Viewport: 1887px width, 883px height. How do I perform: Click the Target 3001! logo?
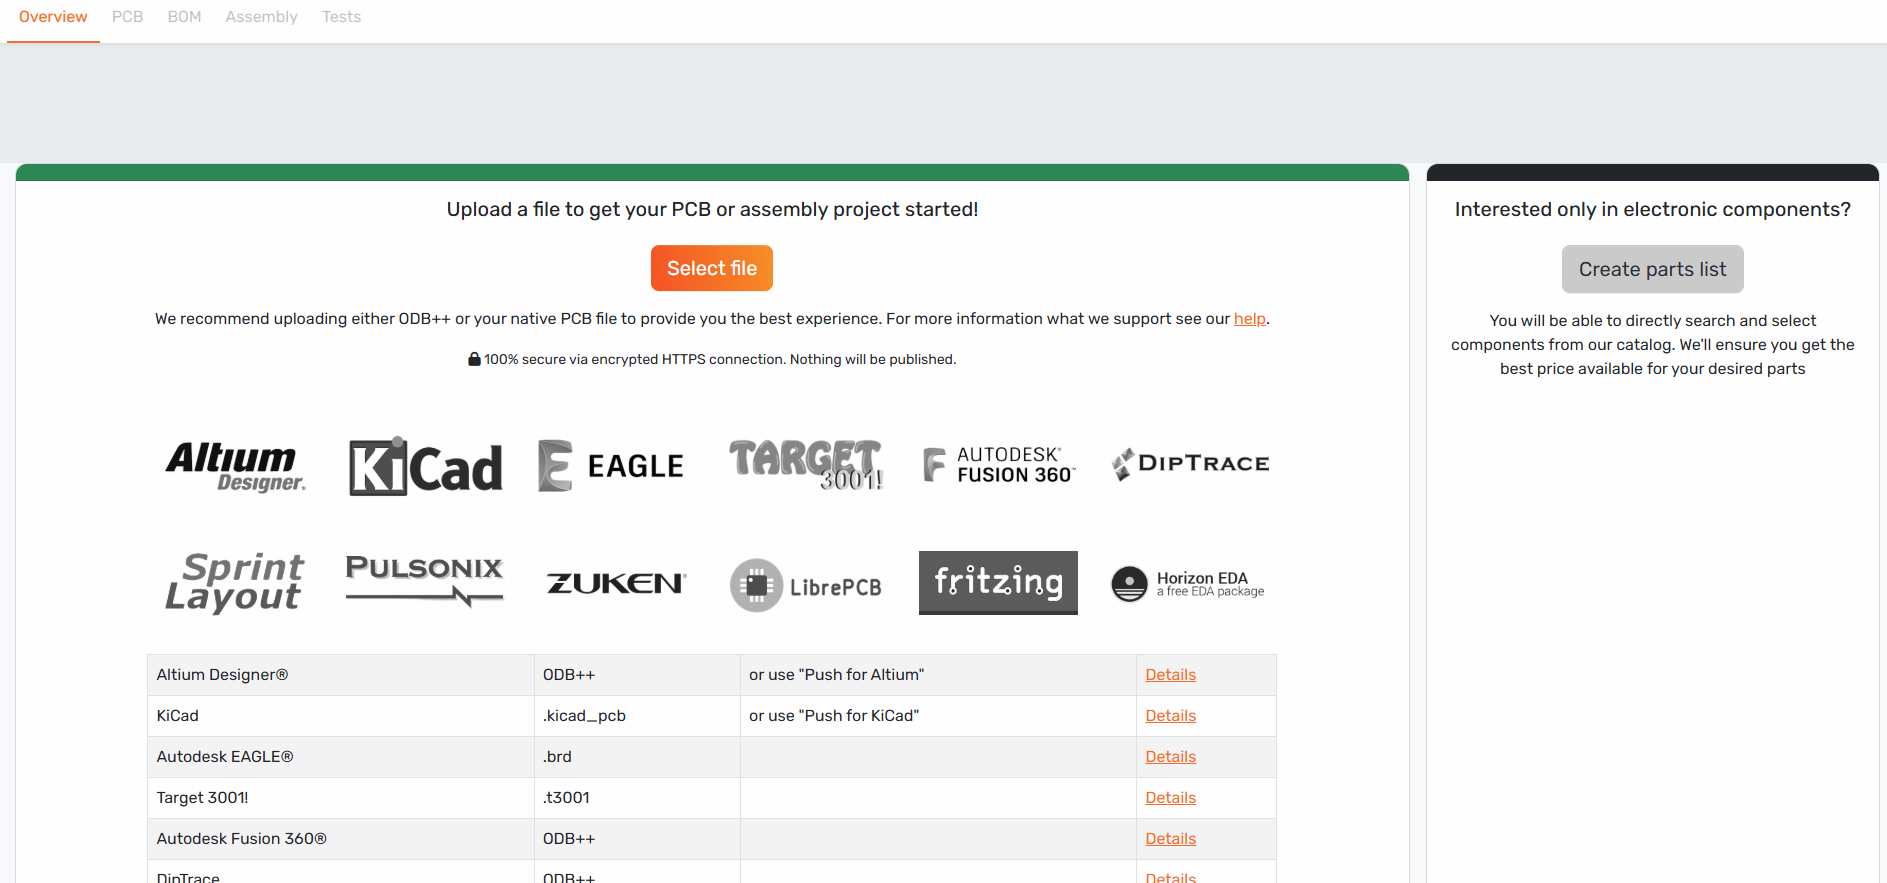(x=806, y=465)
